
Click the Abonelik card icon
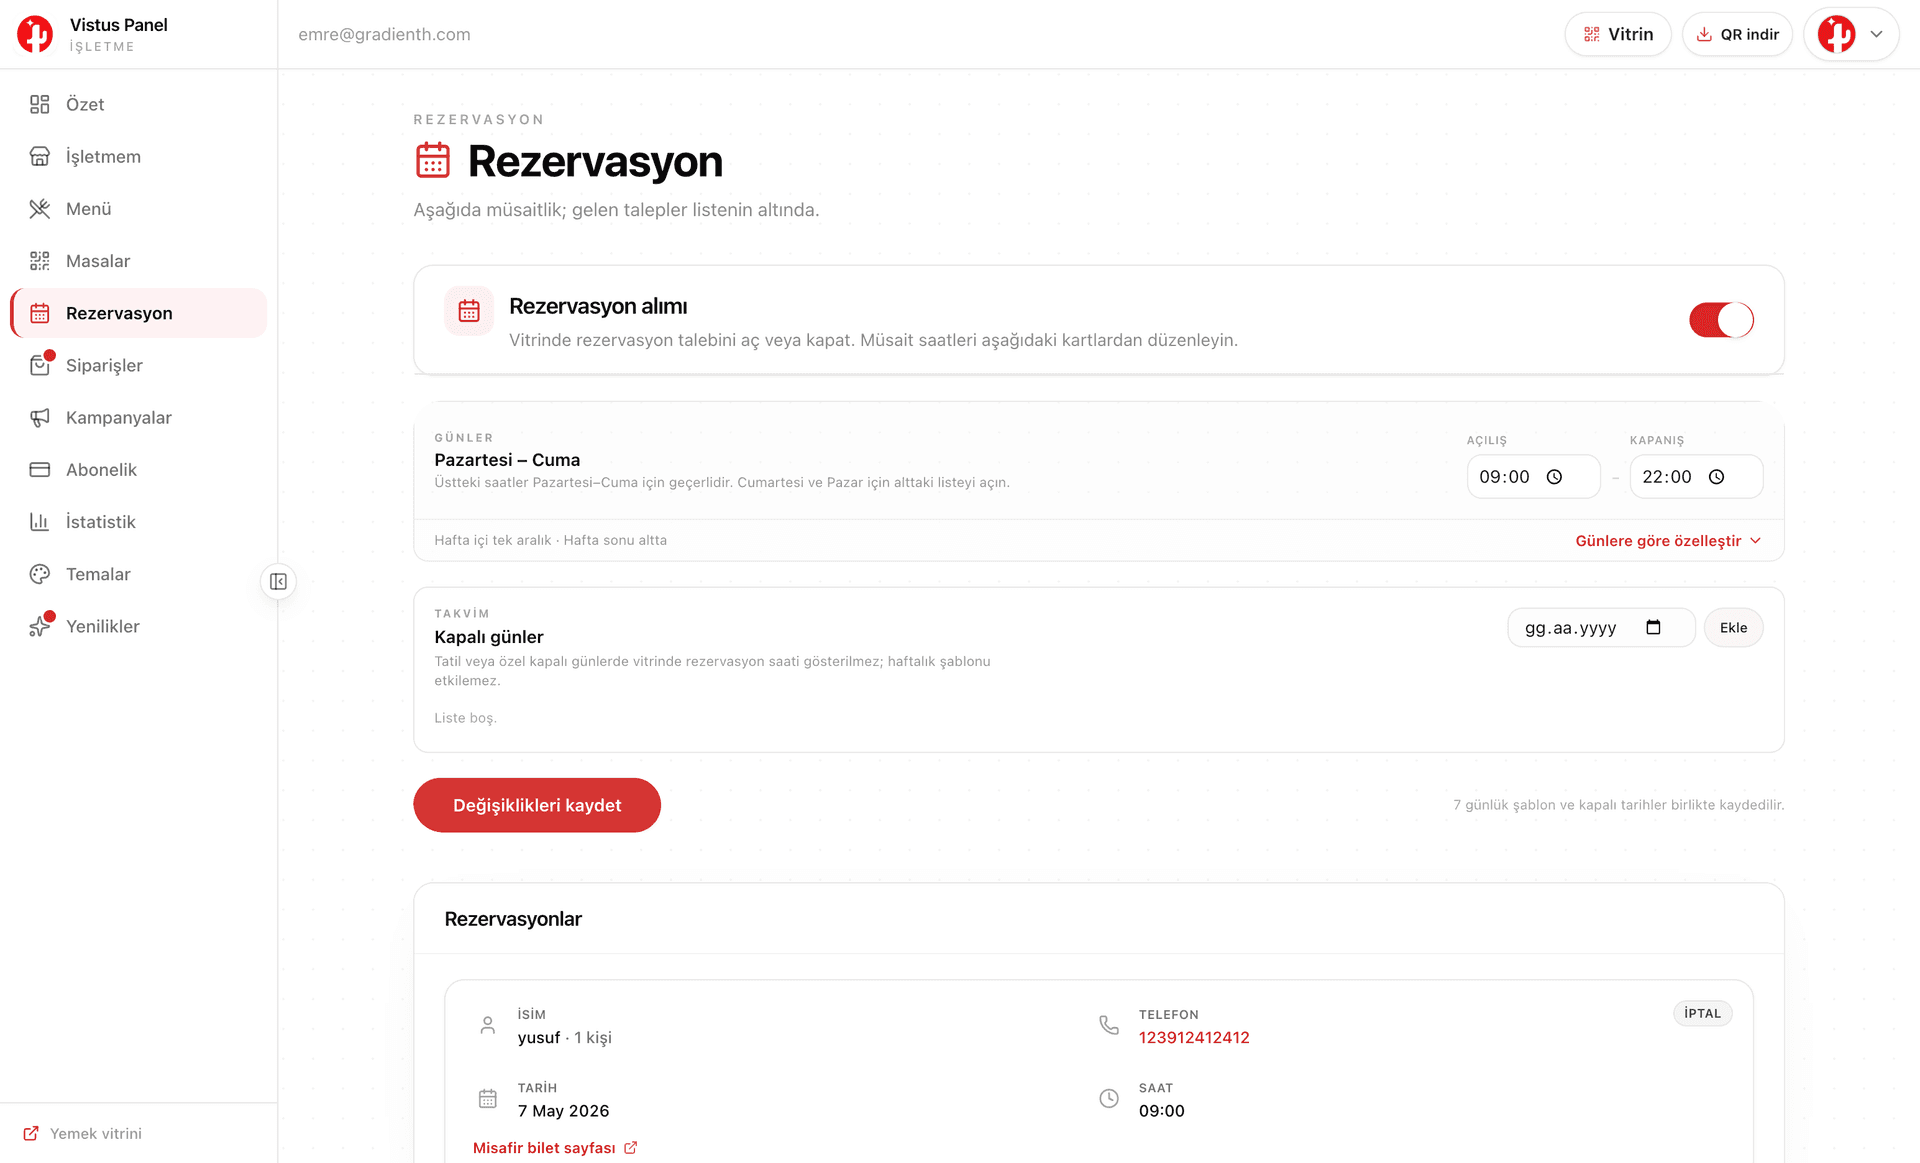pos(40,469)
